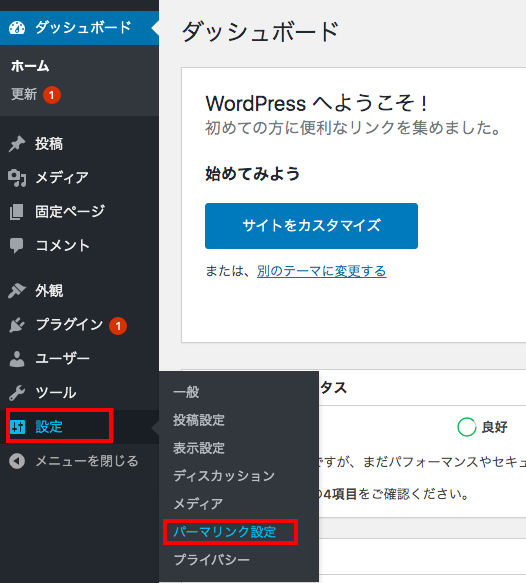
Task: Click the Dashboard gauge icon
Action: click(x=17, y=28)
